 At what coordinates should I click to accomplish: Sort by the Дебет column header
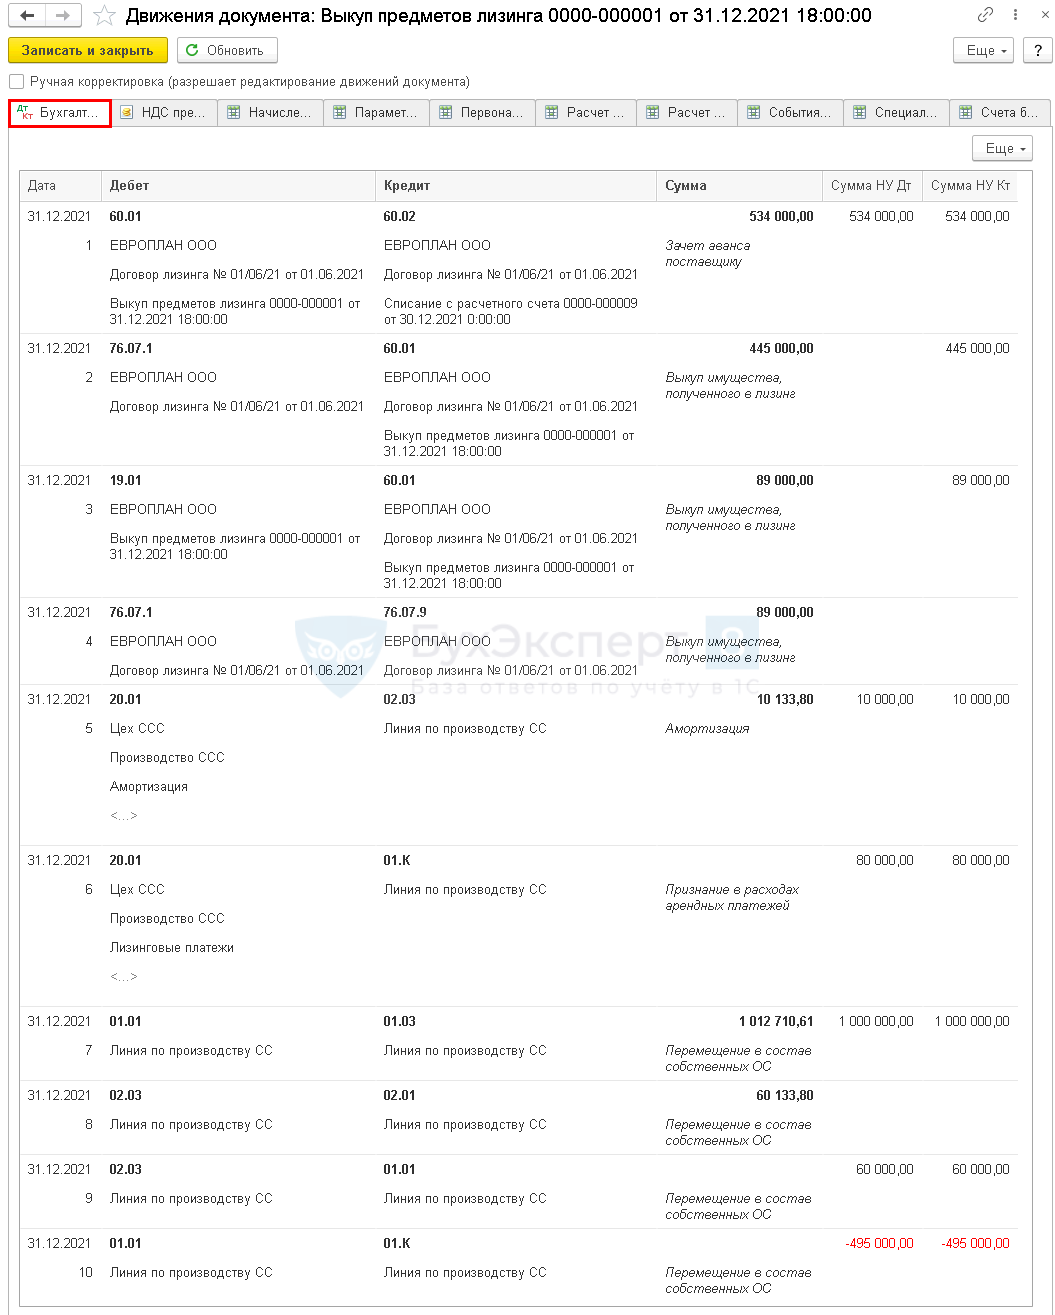[x=238, y=186]
